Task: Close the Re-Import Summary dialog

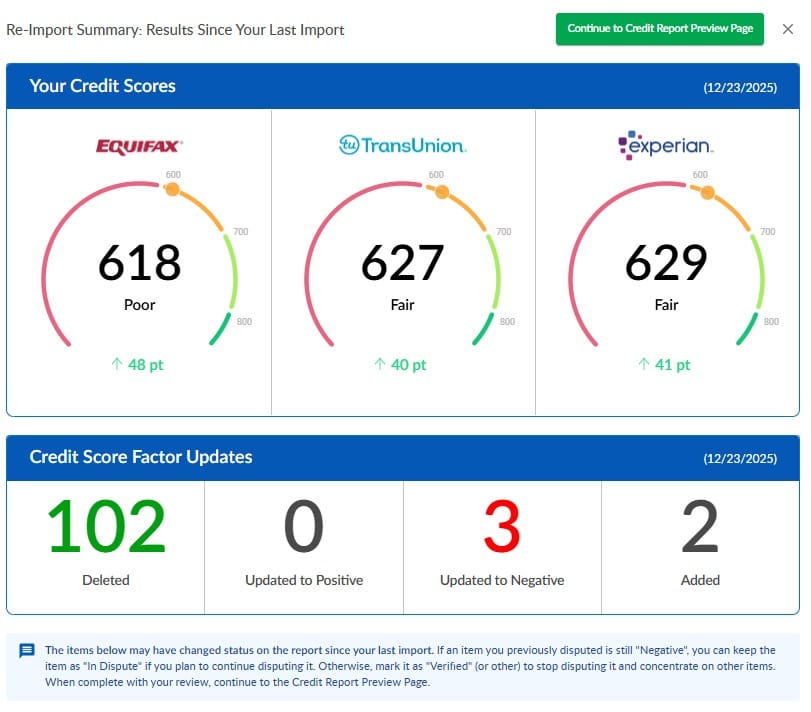Action: [x=787, y=29]
